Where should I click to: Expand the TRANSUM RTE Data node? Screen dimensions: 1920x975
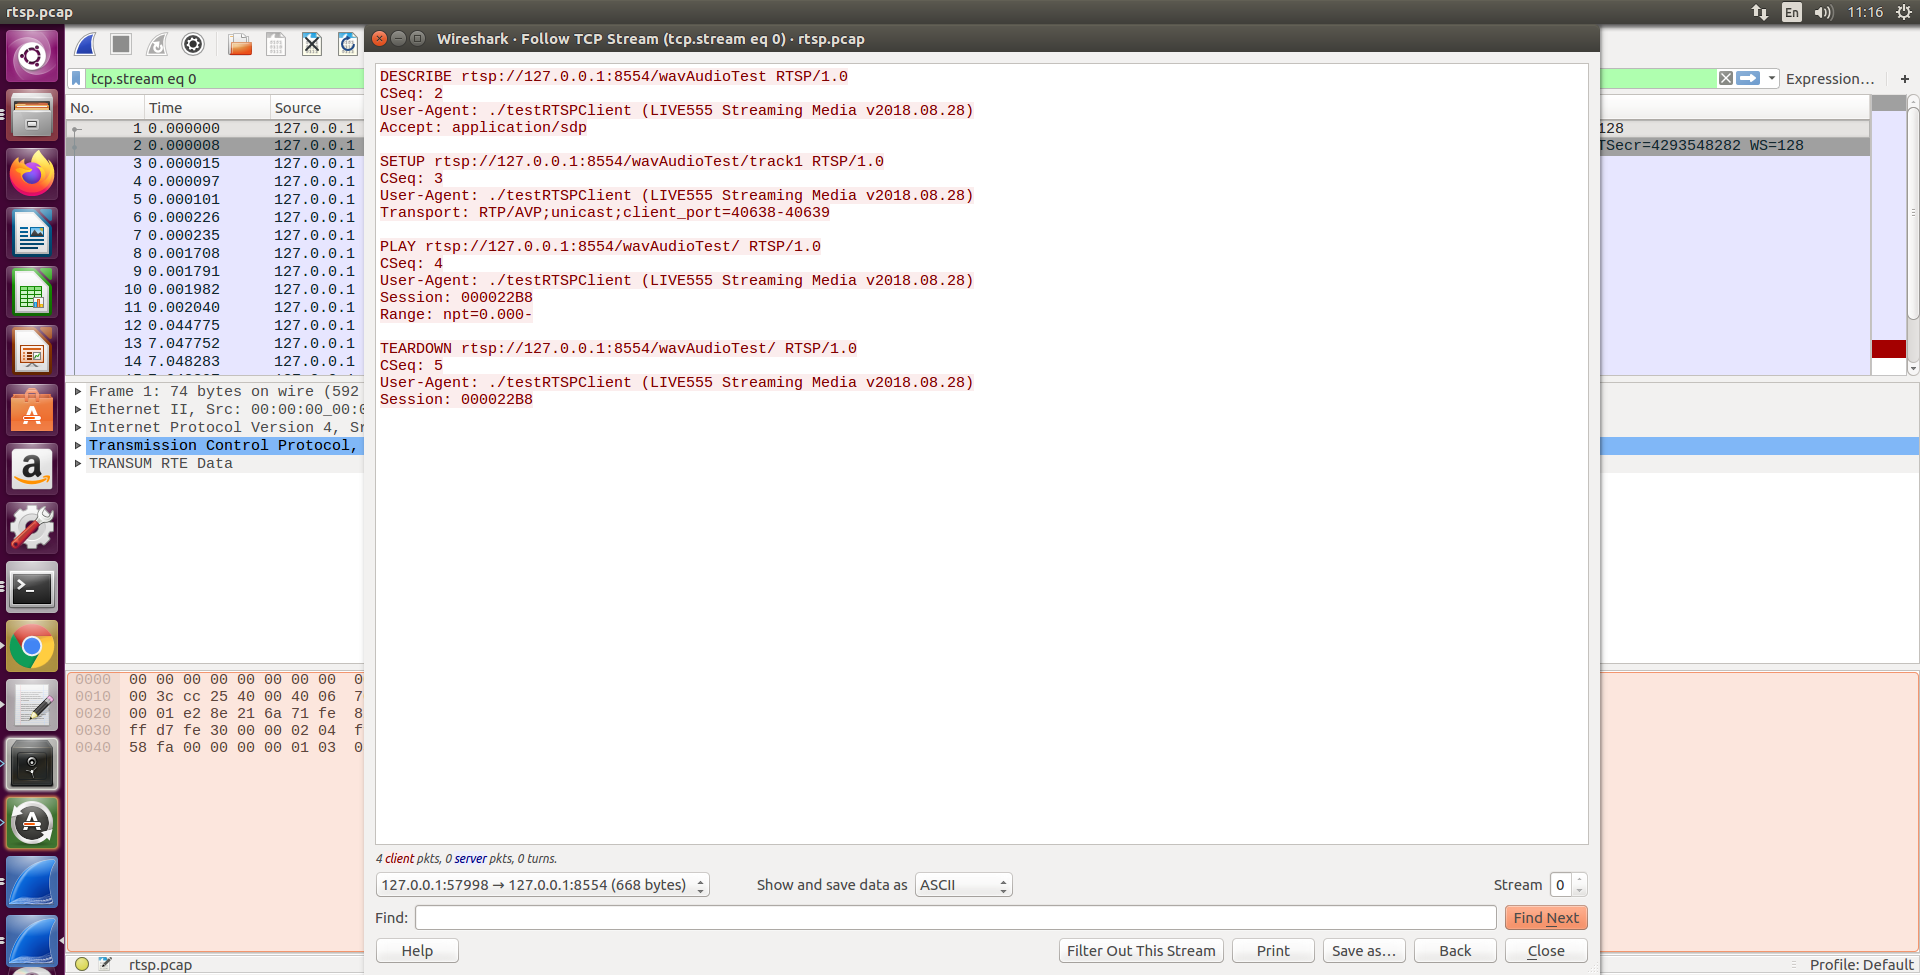(x=78, y=464)
